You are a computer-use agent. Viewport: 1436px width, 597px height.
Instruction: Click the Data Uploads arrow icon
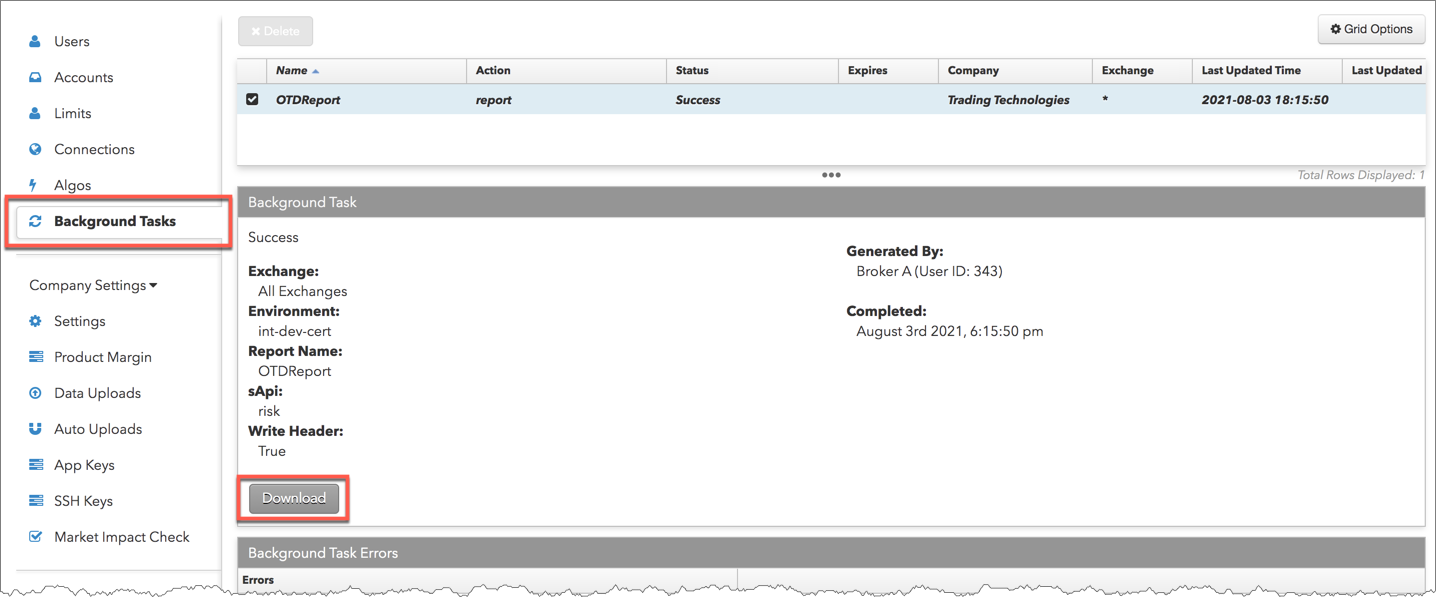click(35, 394)
